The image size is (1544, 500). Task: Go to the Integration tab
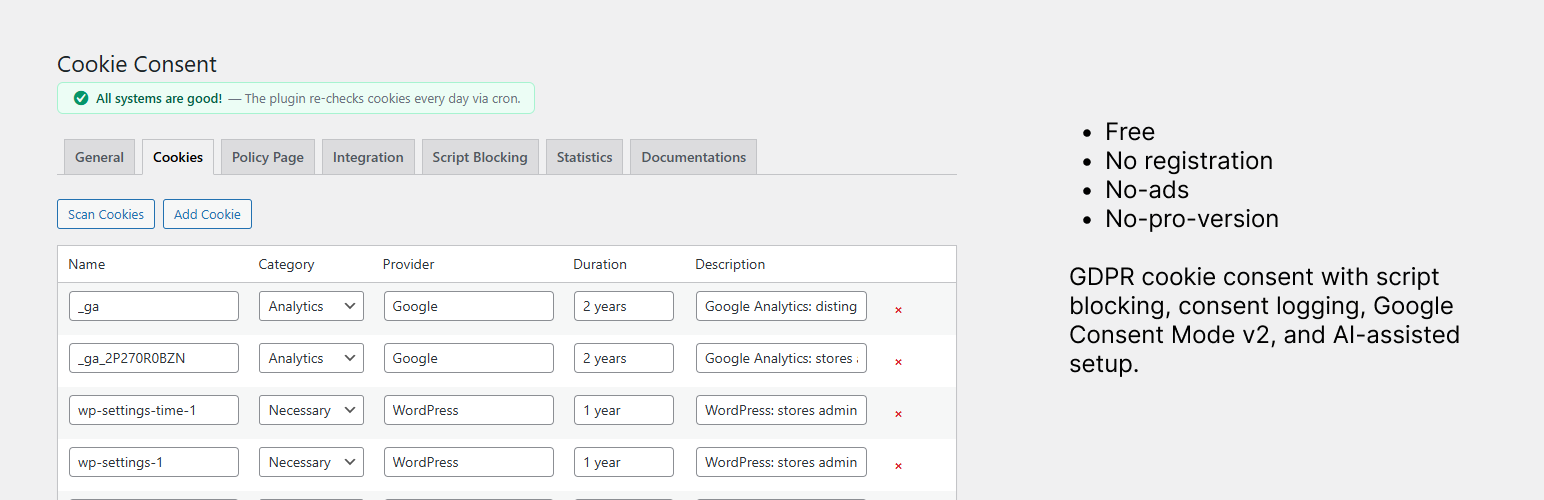pyautogui.click(x=368, y=157)
